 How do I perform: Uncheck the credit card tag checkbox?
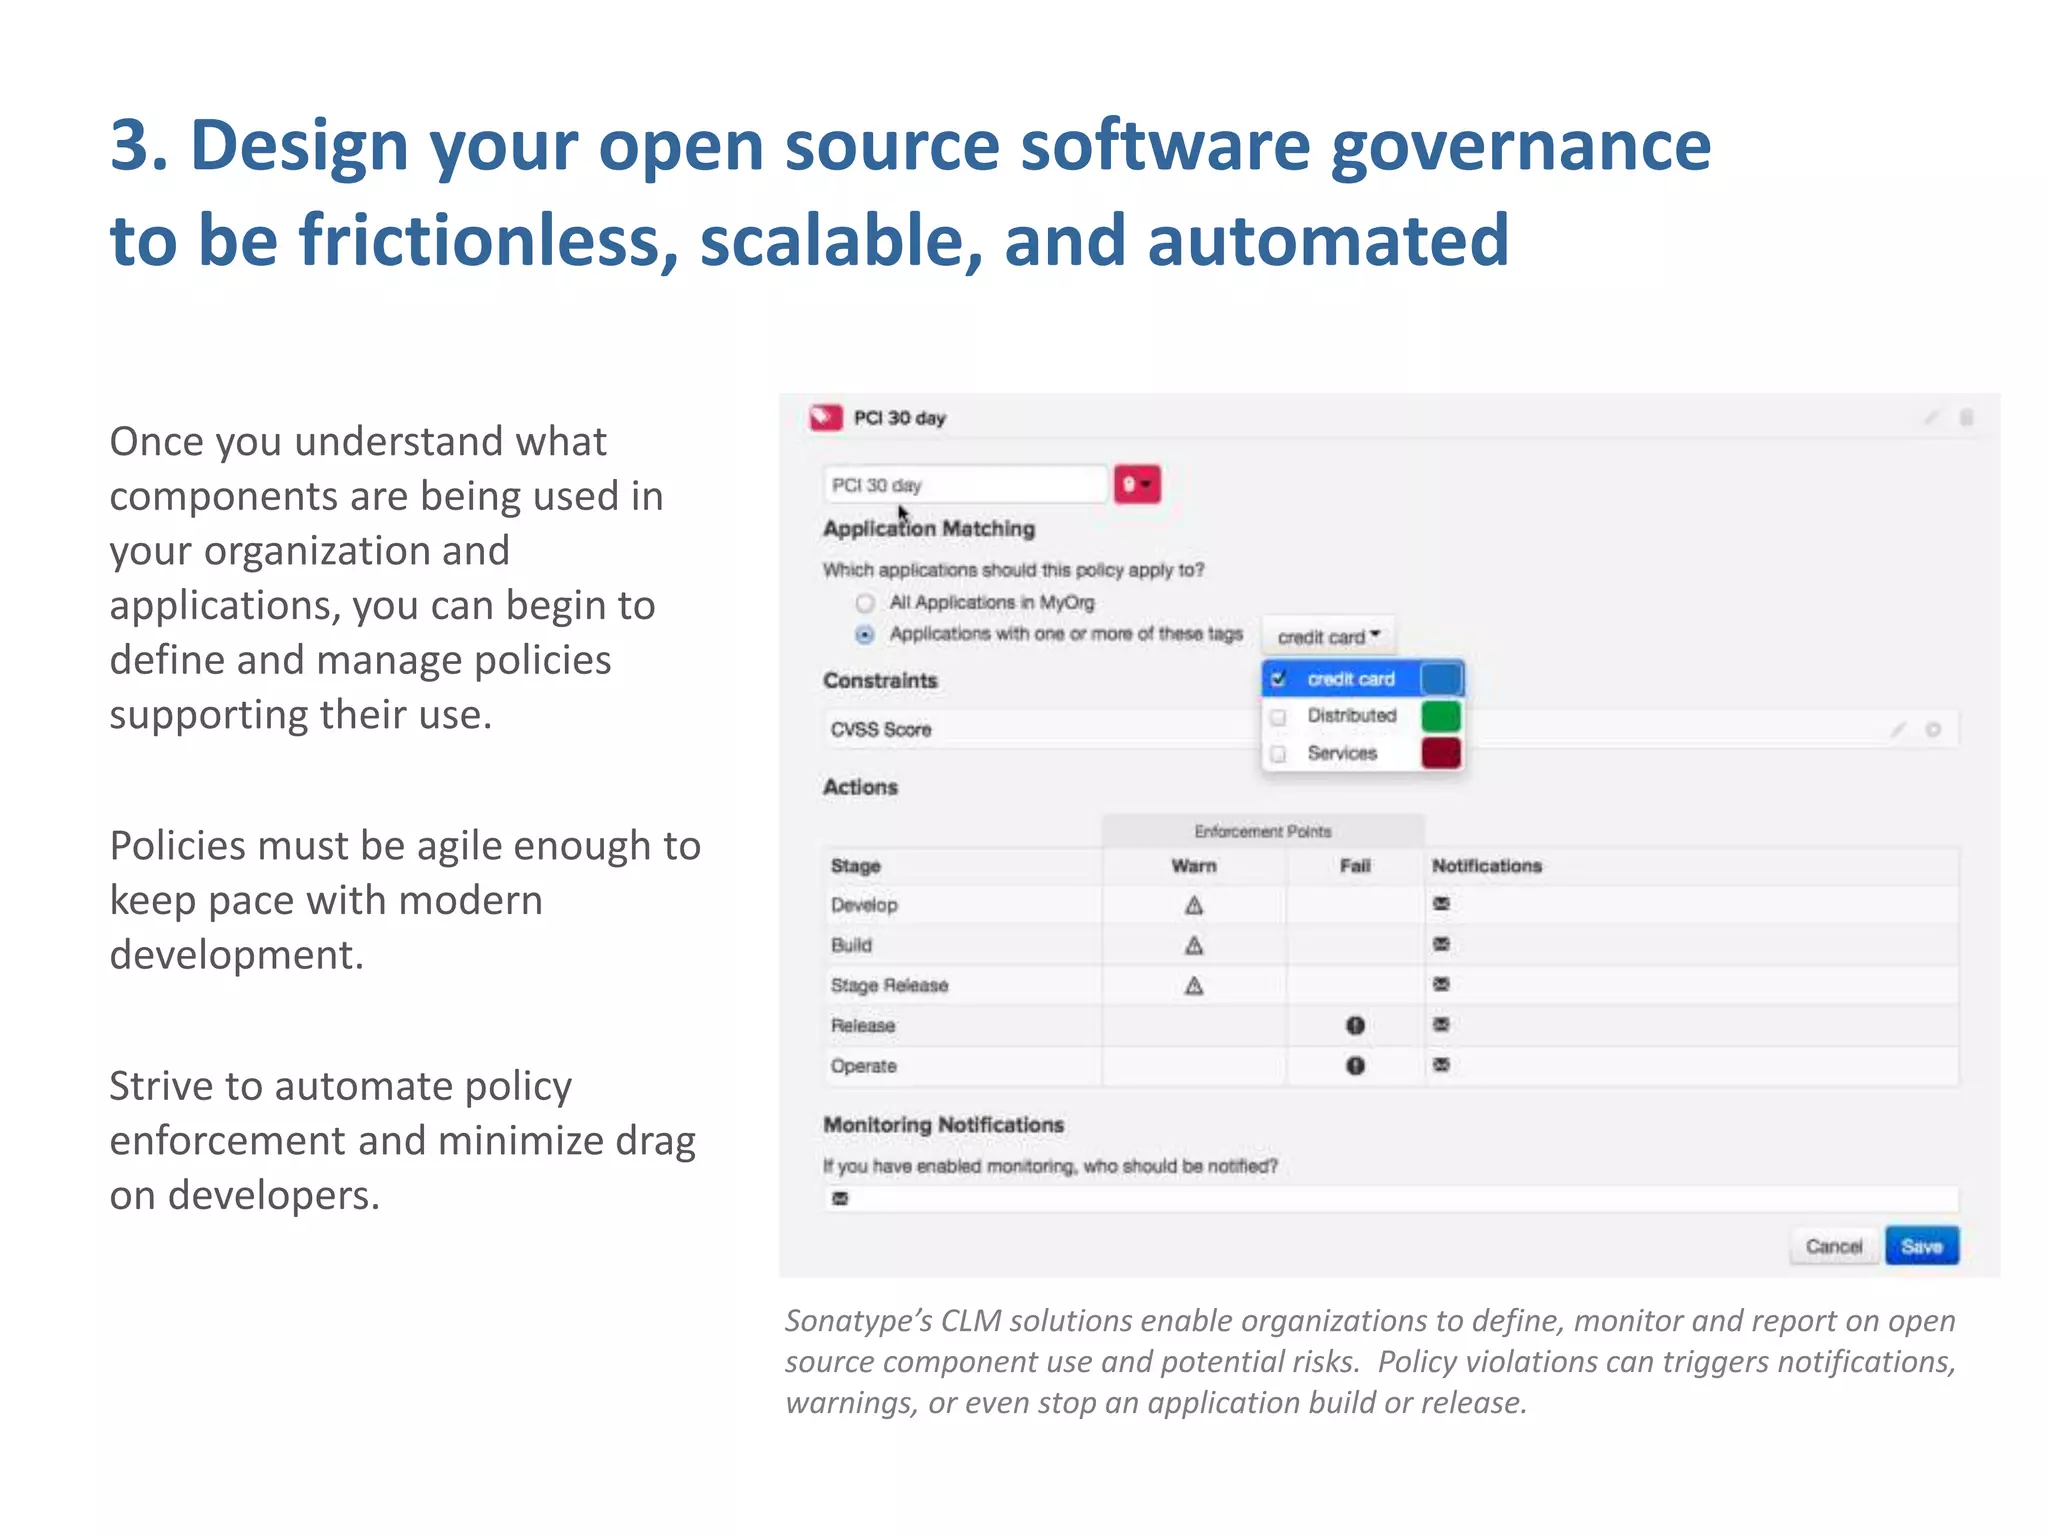(x=1278, y=679)
